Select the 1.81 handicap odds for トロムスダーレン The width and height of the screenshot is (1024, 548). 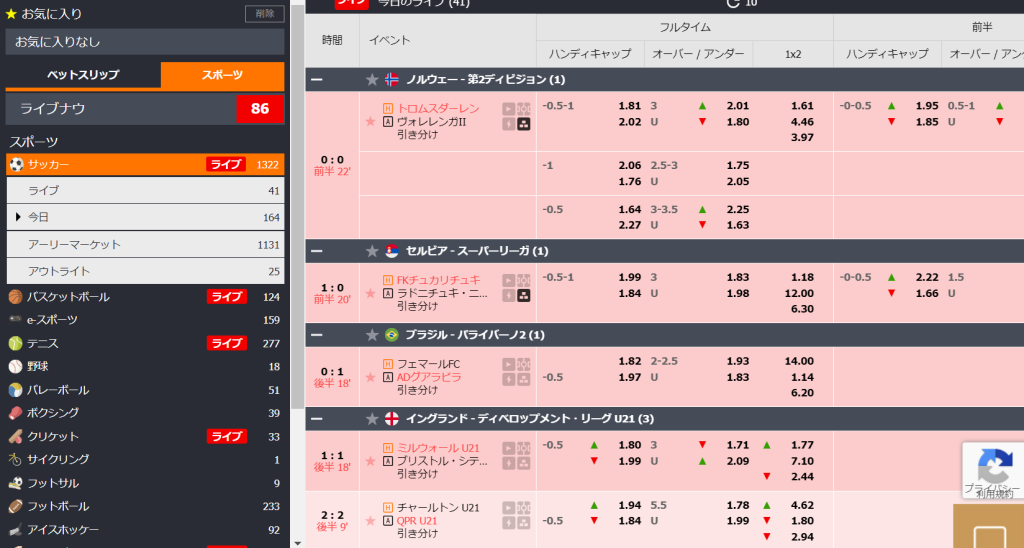coord(629,105)
